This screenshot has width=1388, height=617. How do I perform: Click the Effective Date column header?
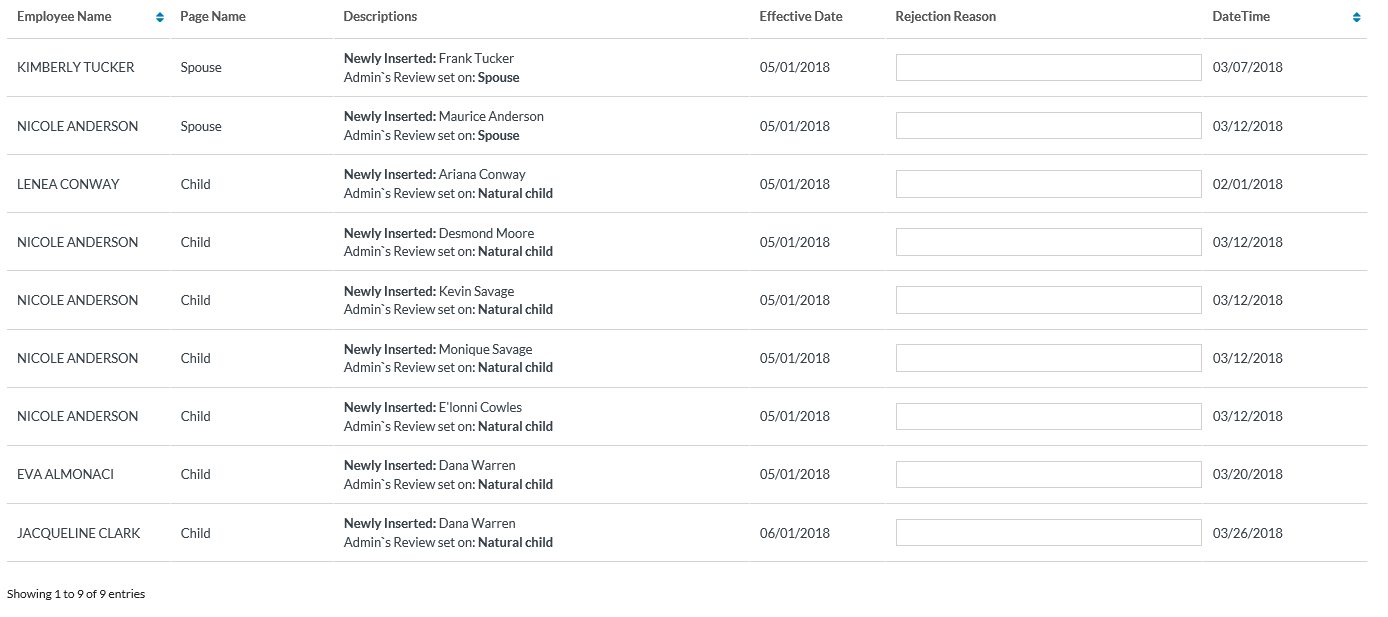800,17
